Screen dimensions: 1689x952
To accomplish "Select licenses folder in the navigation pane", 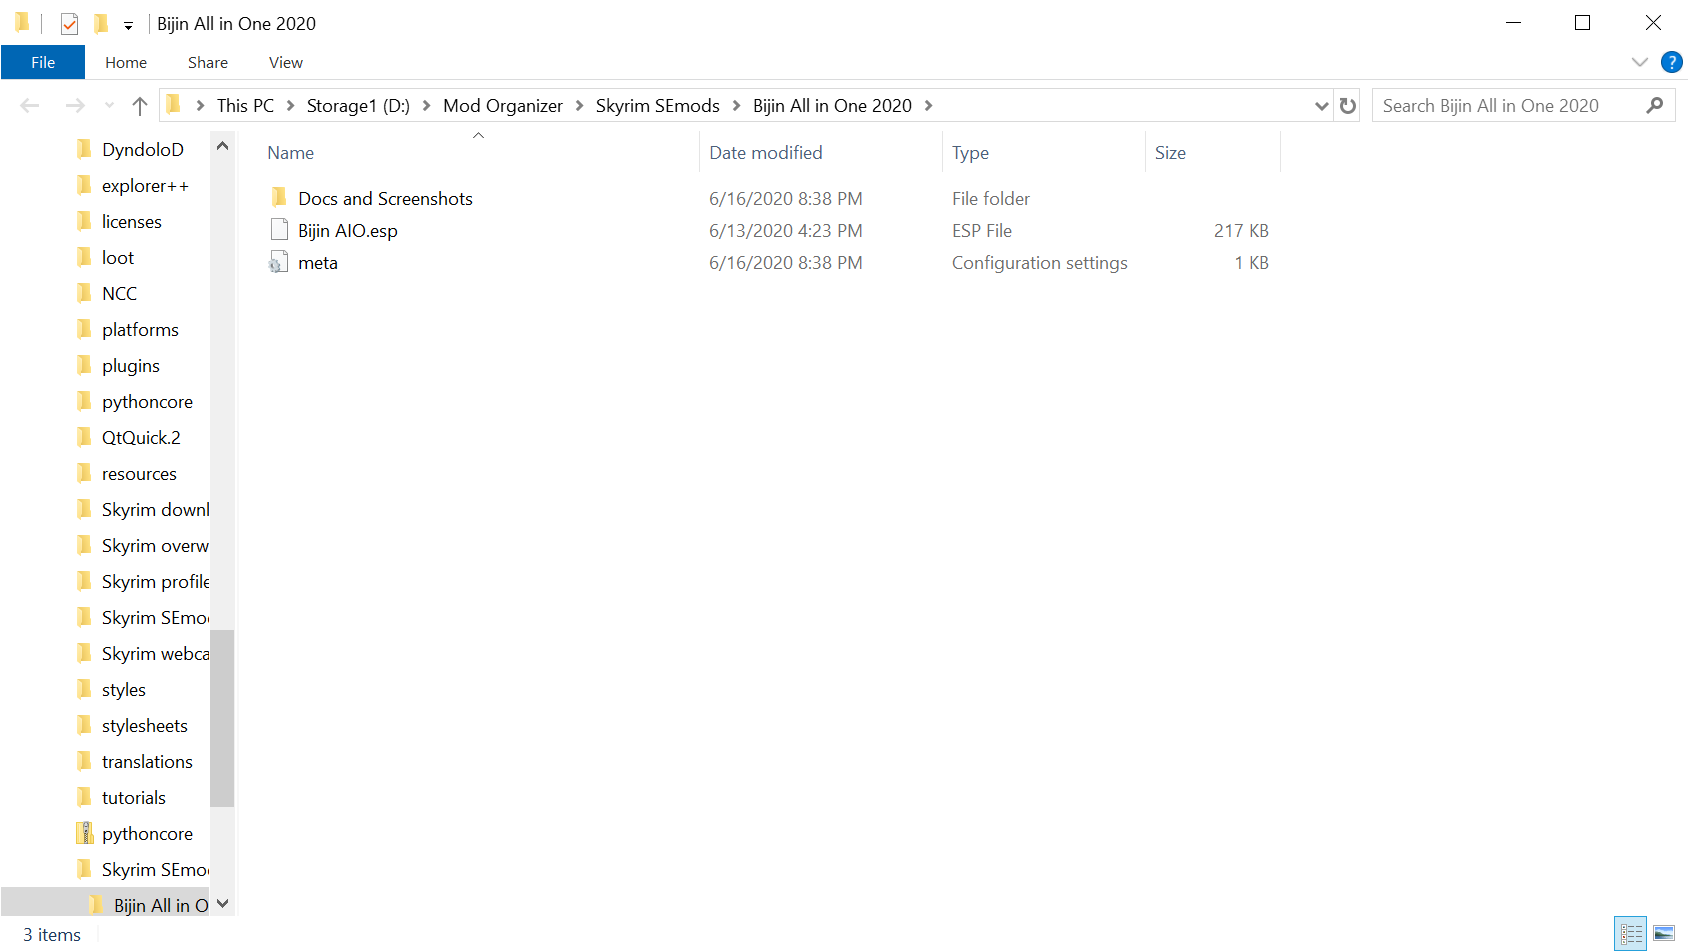I will [x=132, y=221].
